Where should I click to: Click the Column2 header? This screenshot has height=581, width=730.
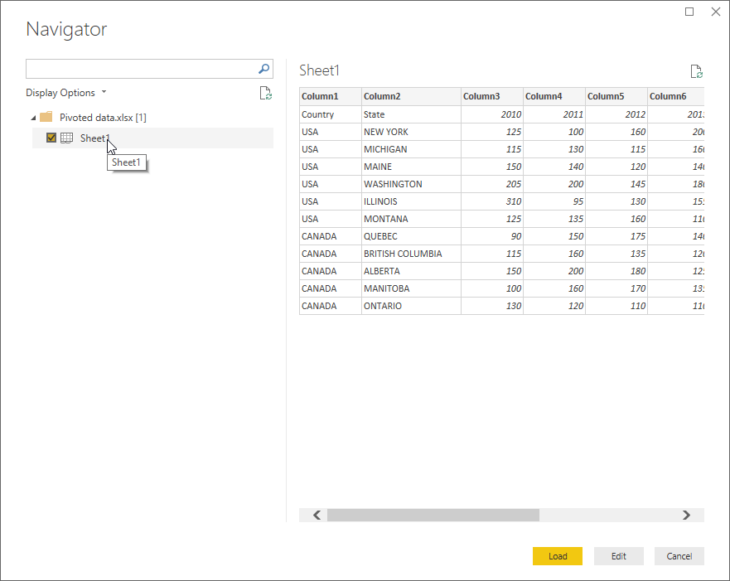coord(411,96)
